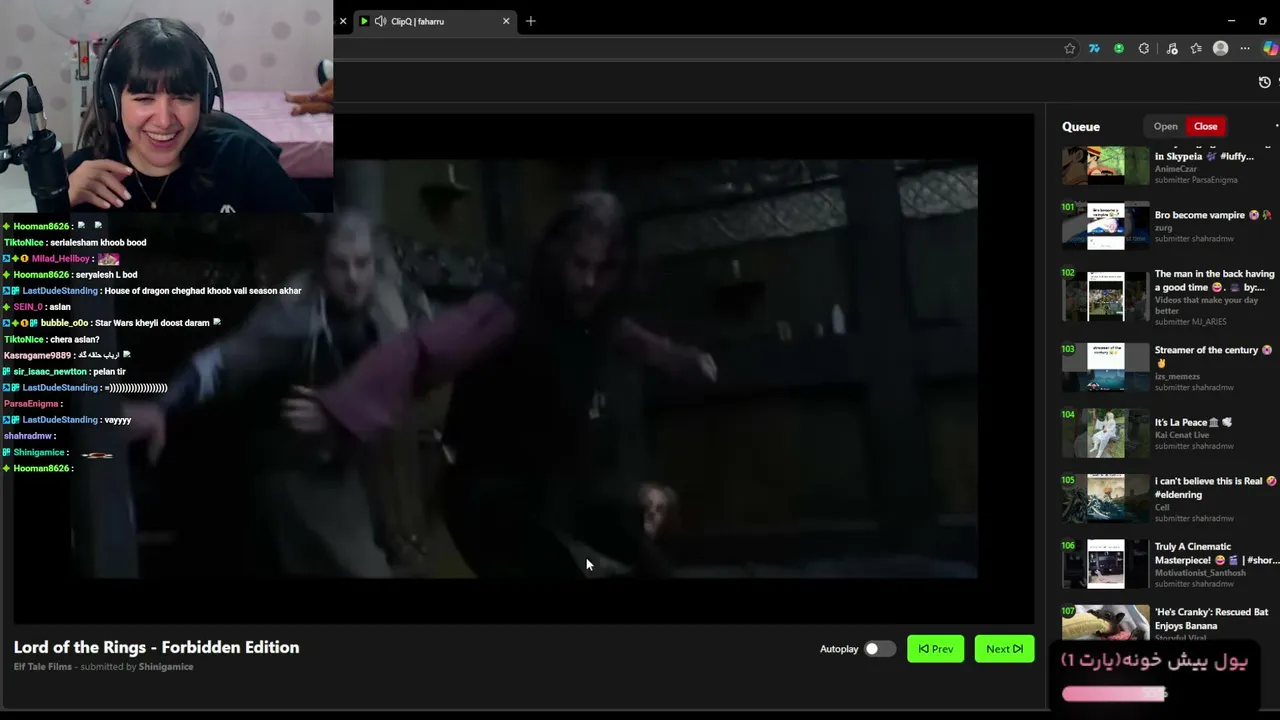Click chat username Kasragame9889
Screen dimensions: 1280x720
tap(38, 355)
